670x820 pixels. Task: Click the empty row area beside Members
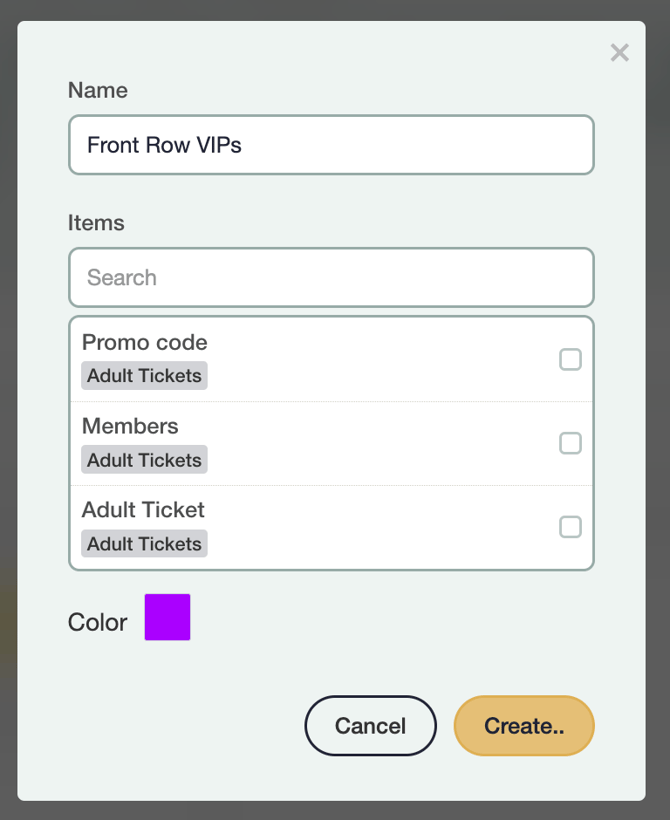pyautogui.click(x=380, y=443)
